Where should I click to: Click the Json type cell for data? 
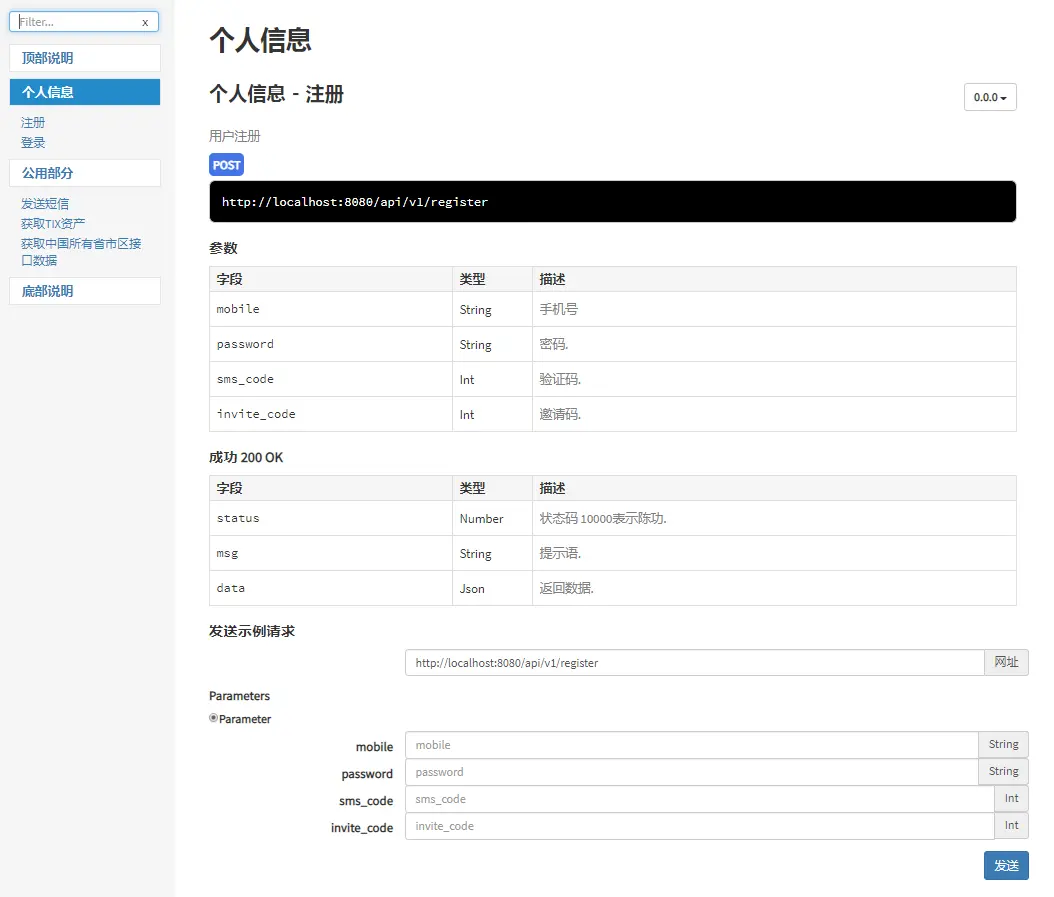pos(492,588)
